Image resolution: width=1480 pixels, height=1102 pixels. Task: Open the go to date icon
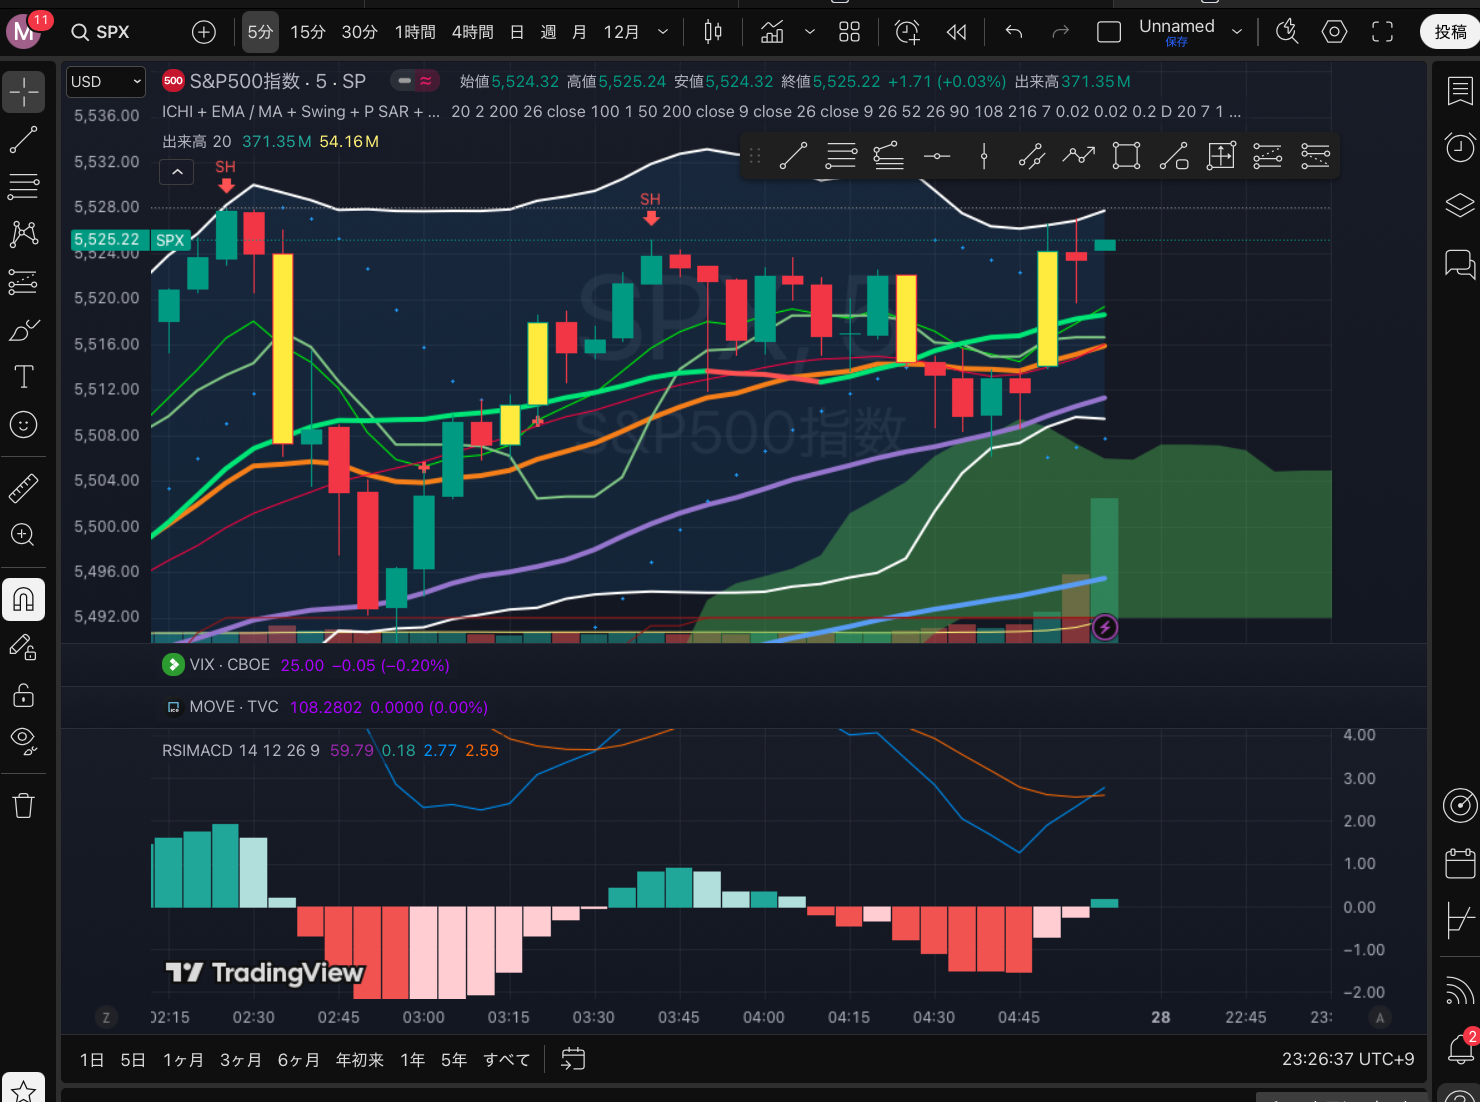[573, 1059]
